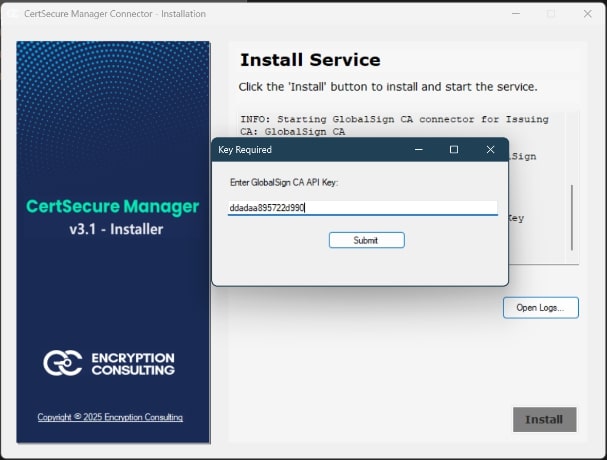Open Logs from the installer window
Screen dimensions: 607x460
point(541,308)
